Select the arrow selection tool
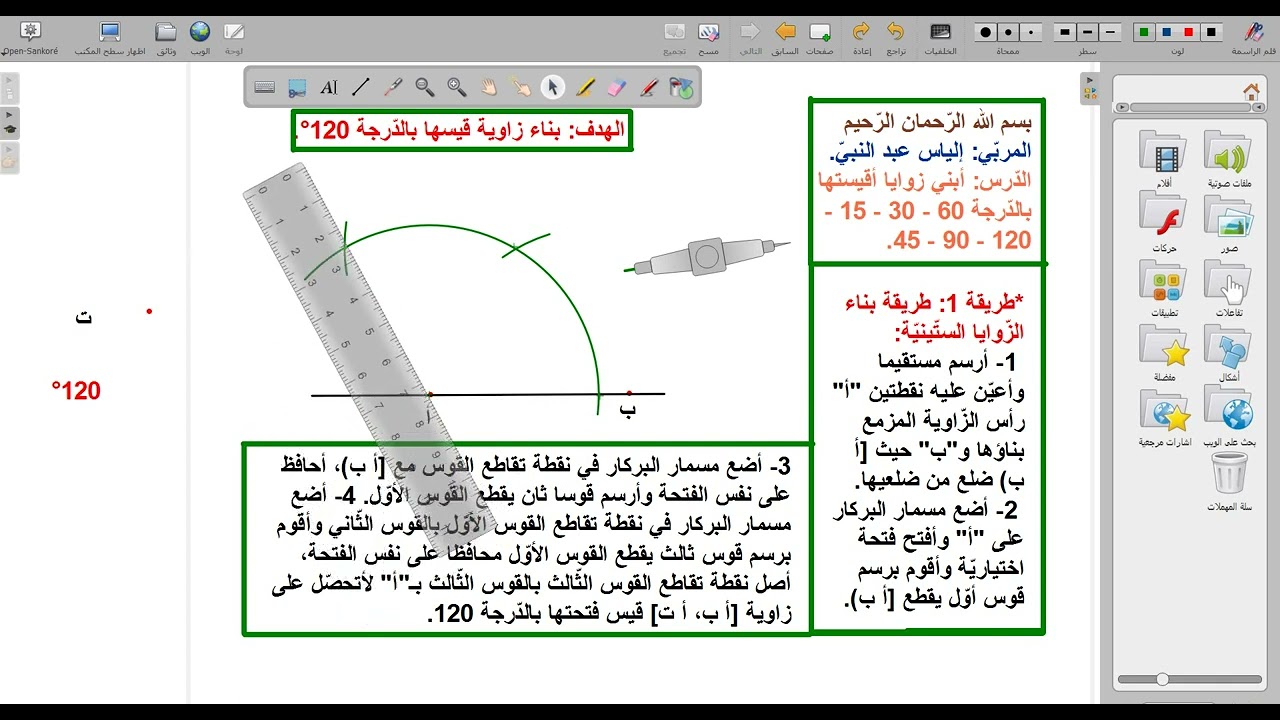1280x720 pixels. click(553, 88)
